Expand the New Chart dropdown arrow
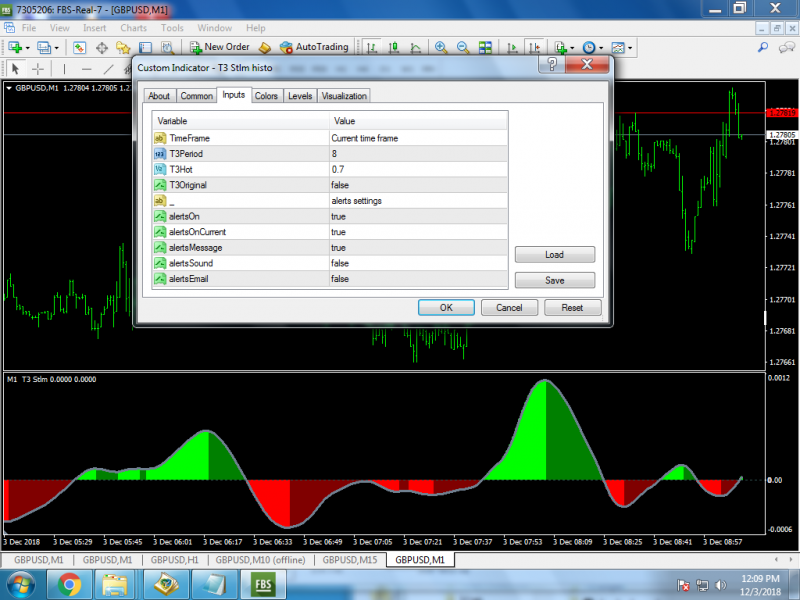This screenshot has width=800, height=600. tap(28, 48)
